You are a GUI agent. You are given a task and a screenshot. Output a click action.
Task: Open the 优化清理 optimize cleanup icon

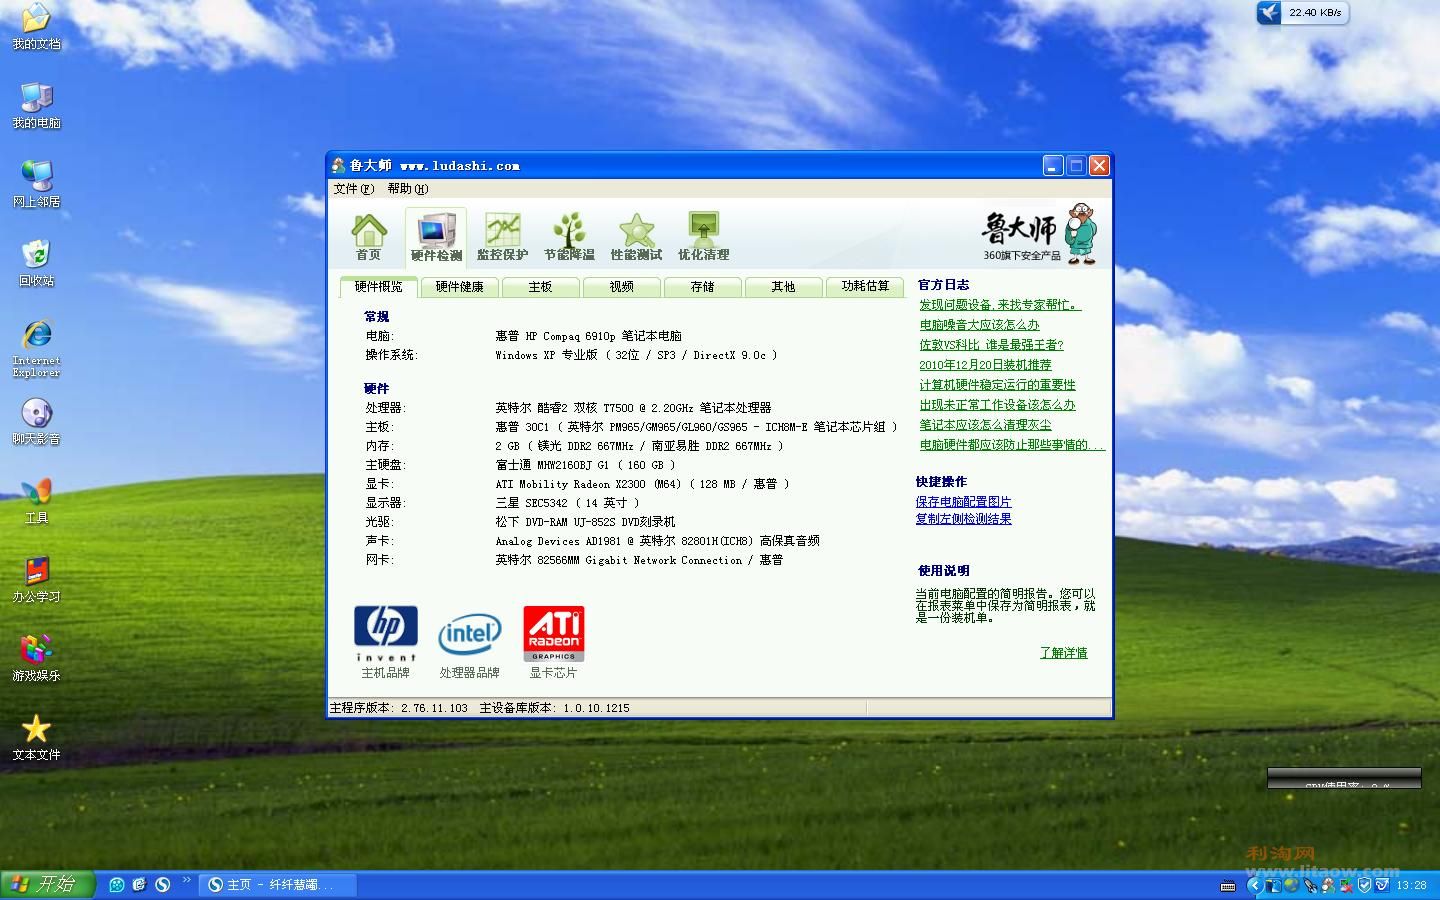[703, 237]
